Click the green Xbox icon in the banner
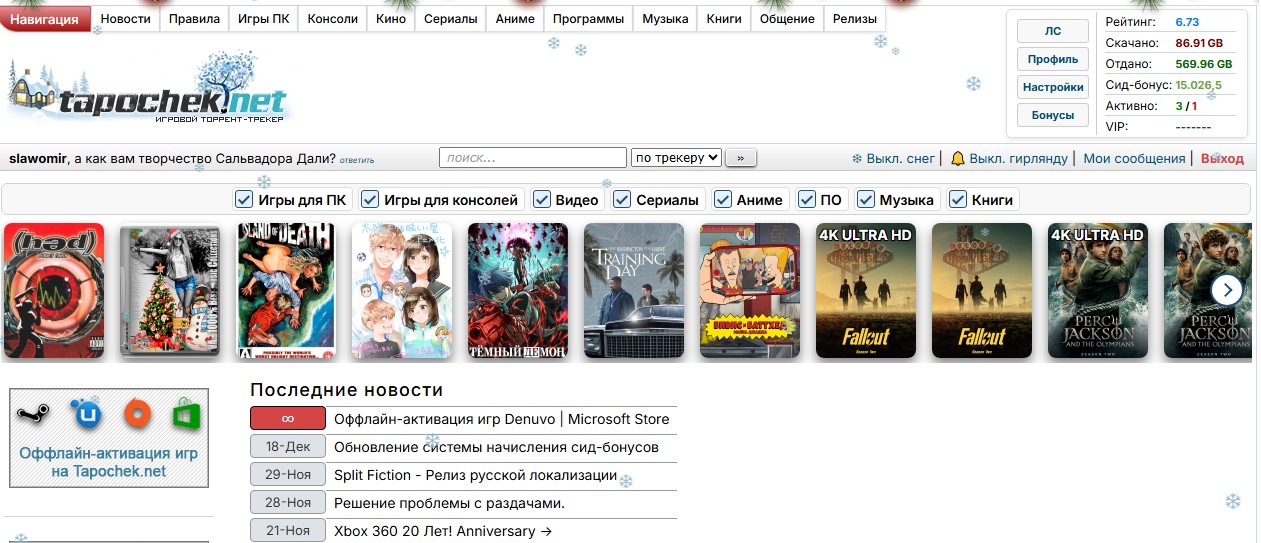This screenshot has height=543, width=1261. (x=185, y=413)
